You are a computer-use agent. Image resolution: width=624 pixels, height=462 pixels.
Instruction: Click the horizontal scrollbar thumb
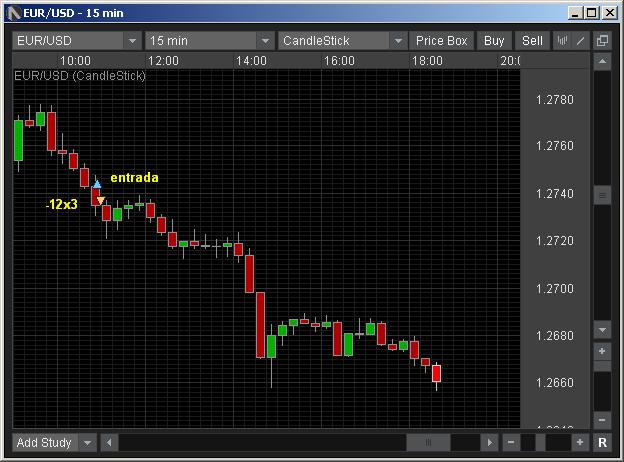[x=429, y=442]
